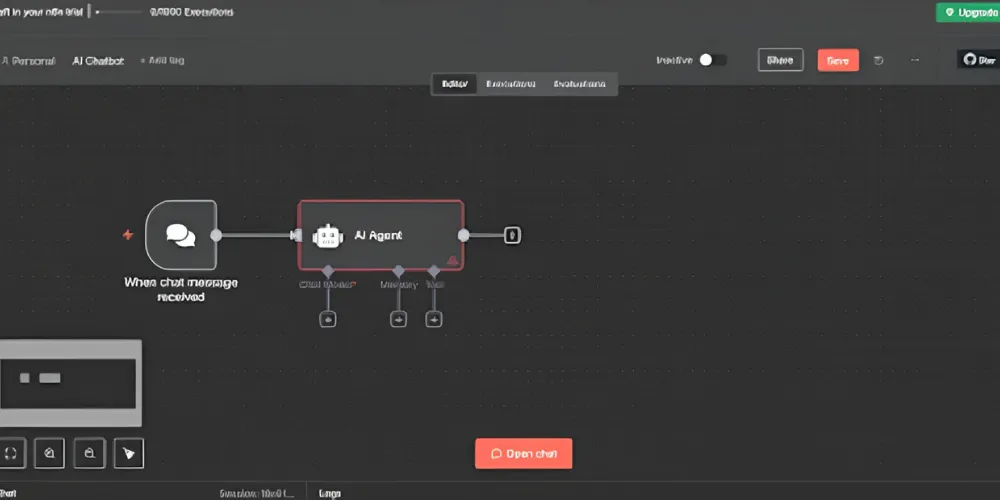Click the Memory diamond connector
1000x500 pixels.
pos(399,271)
